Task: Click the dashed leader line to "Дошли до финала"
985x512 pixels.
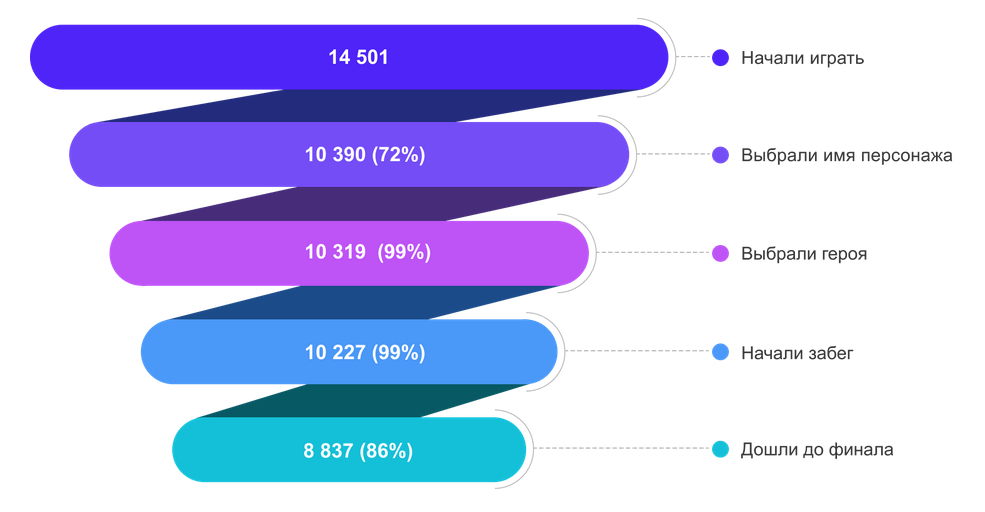Action: 620,450
